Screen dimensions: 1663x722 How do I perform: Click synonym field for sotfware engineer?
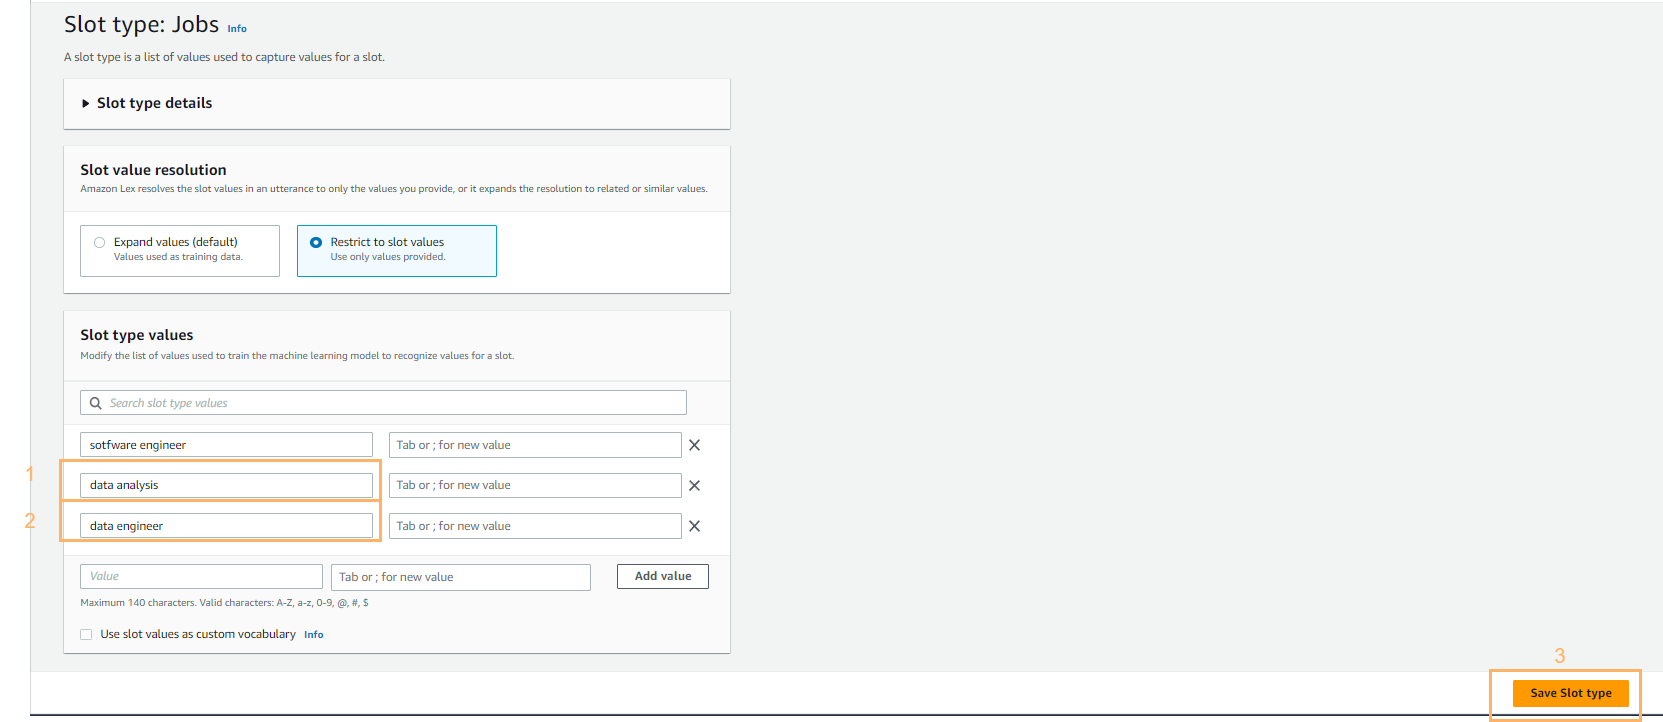tap(535, 445)
